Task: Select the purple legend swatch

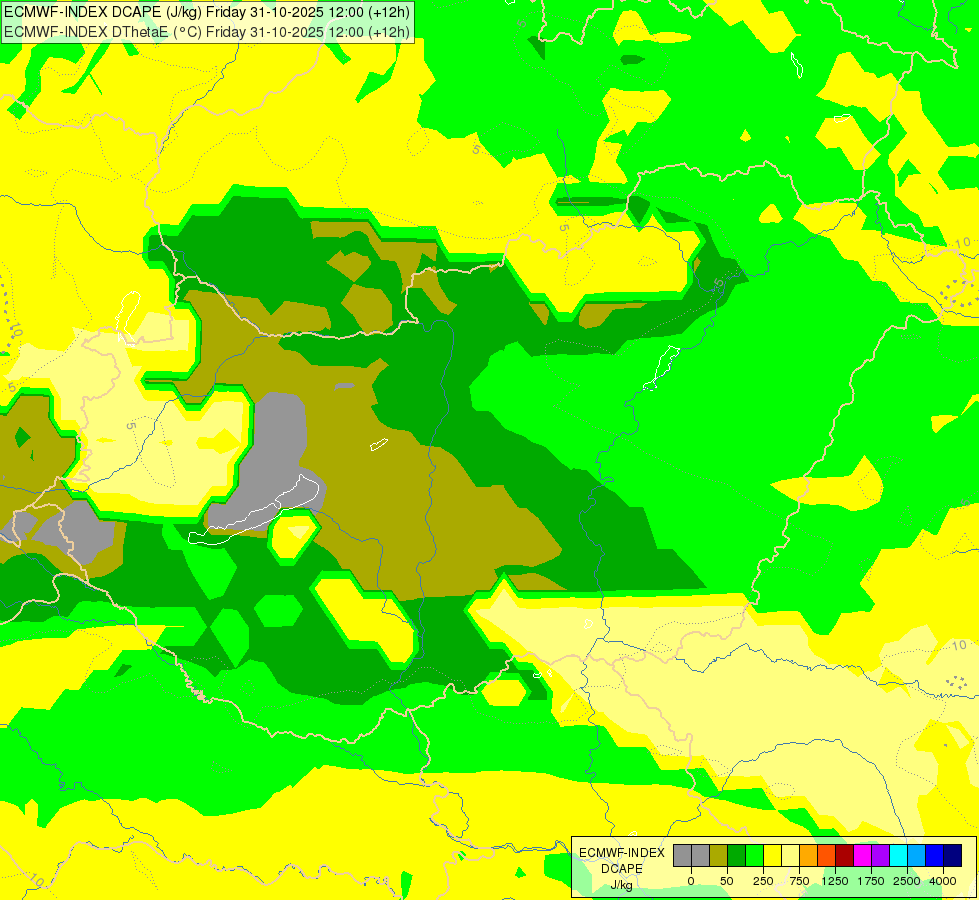Action: tap(880, 856)
